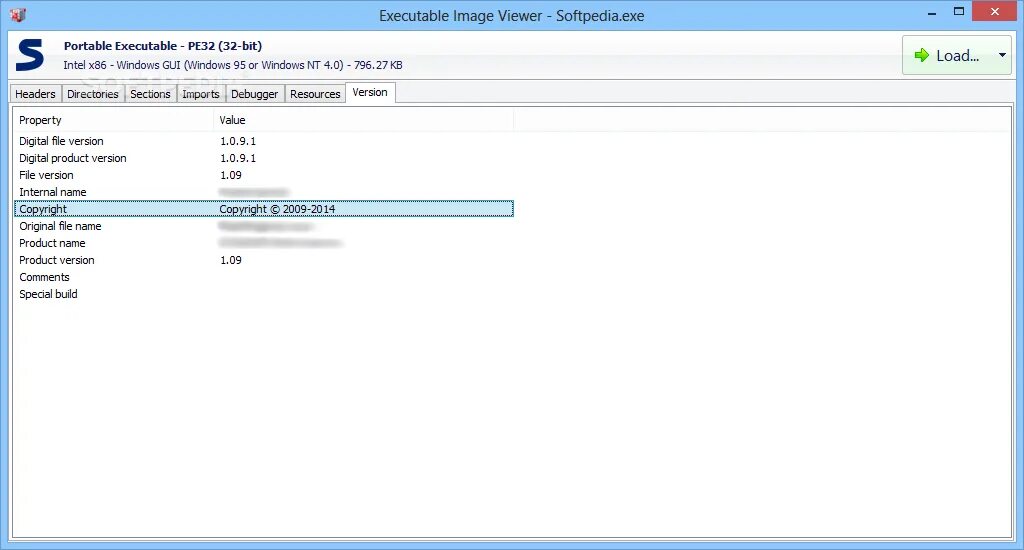Go to the Debugger tab
This screenshot has height=550, width=1024.
click(255, 94)
